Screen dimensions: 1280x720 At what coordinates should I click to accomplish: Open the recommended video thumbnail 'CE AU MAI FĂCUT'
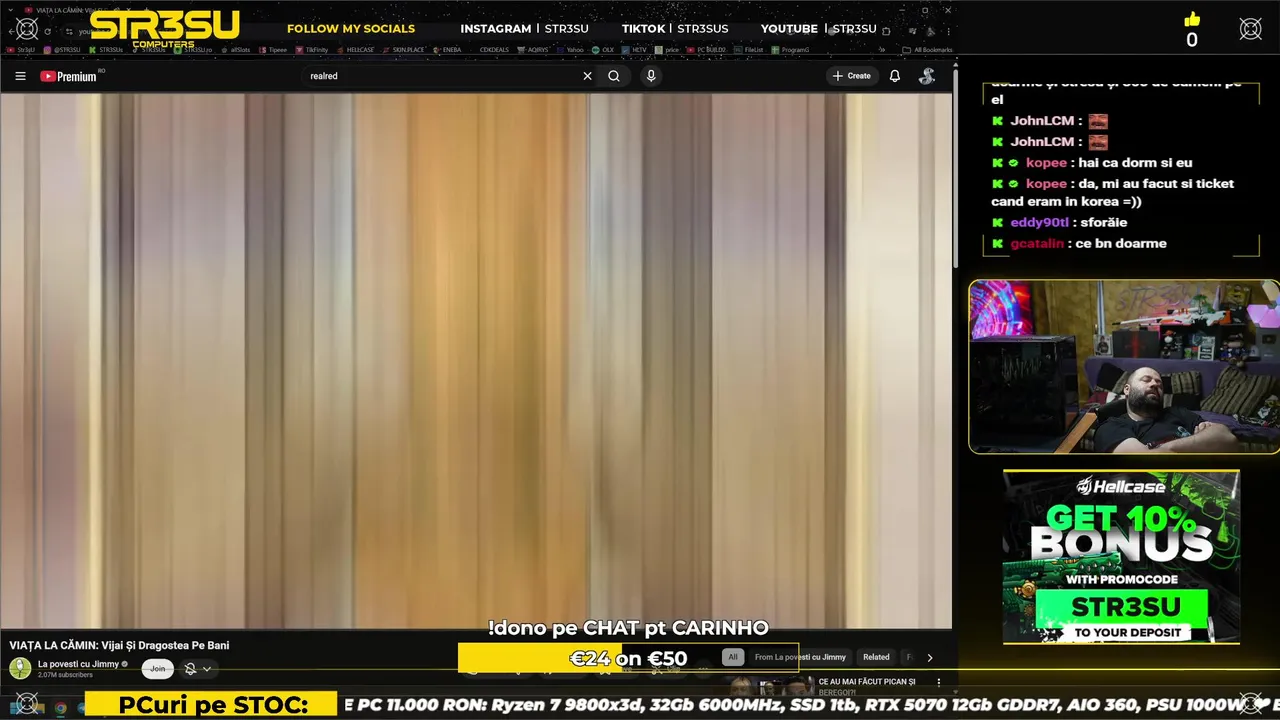click(x=770, y=686)
